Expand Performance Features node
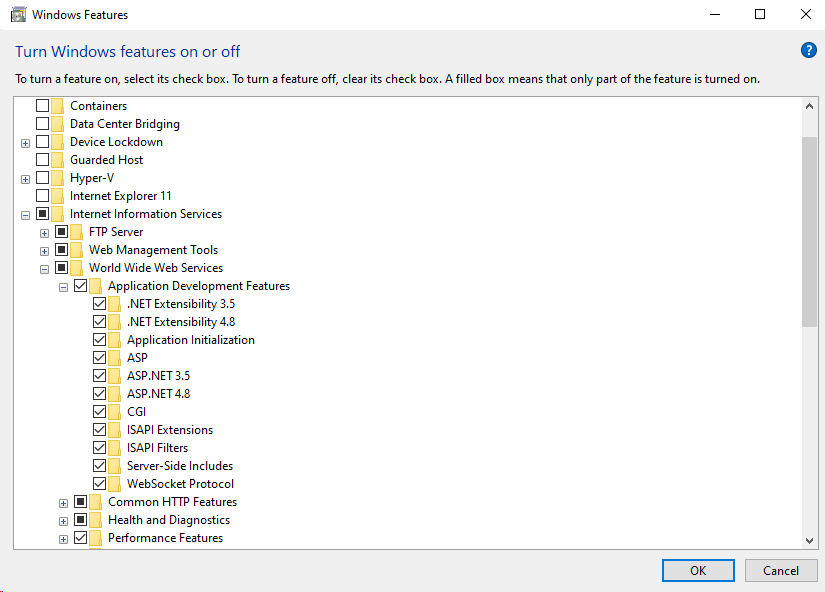Image resolution: width=825 pixels, height=592 pixels. pyautogui.click(x=63, y=539)
